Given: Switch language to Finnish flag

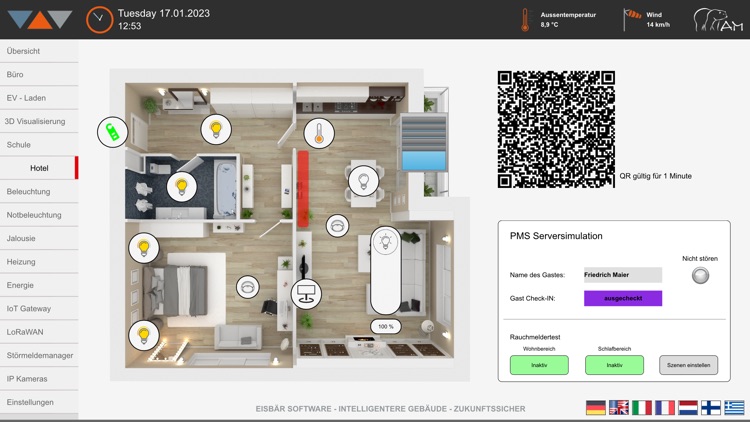Looking at the screenshot, I should pyautogui.click(x=711, y=408).
